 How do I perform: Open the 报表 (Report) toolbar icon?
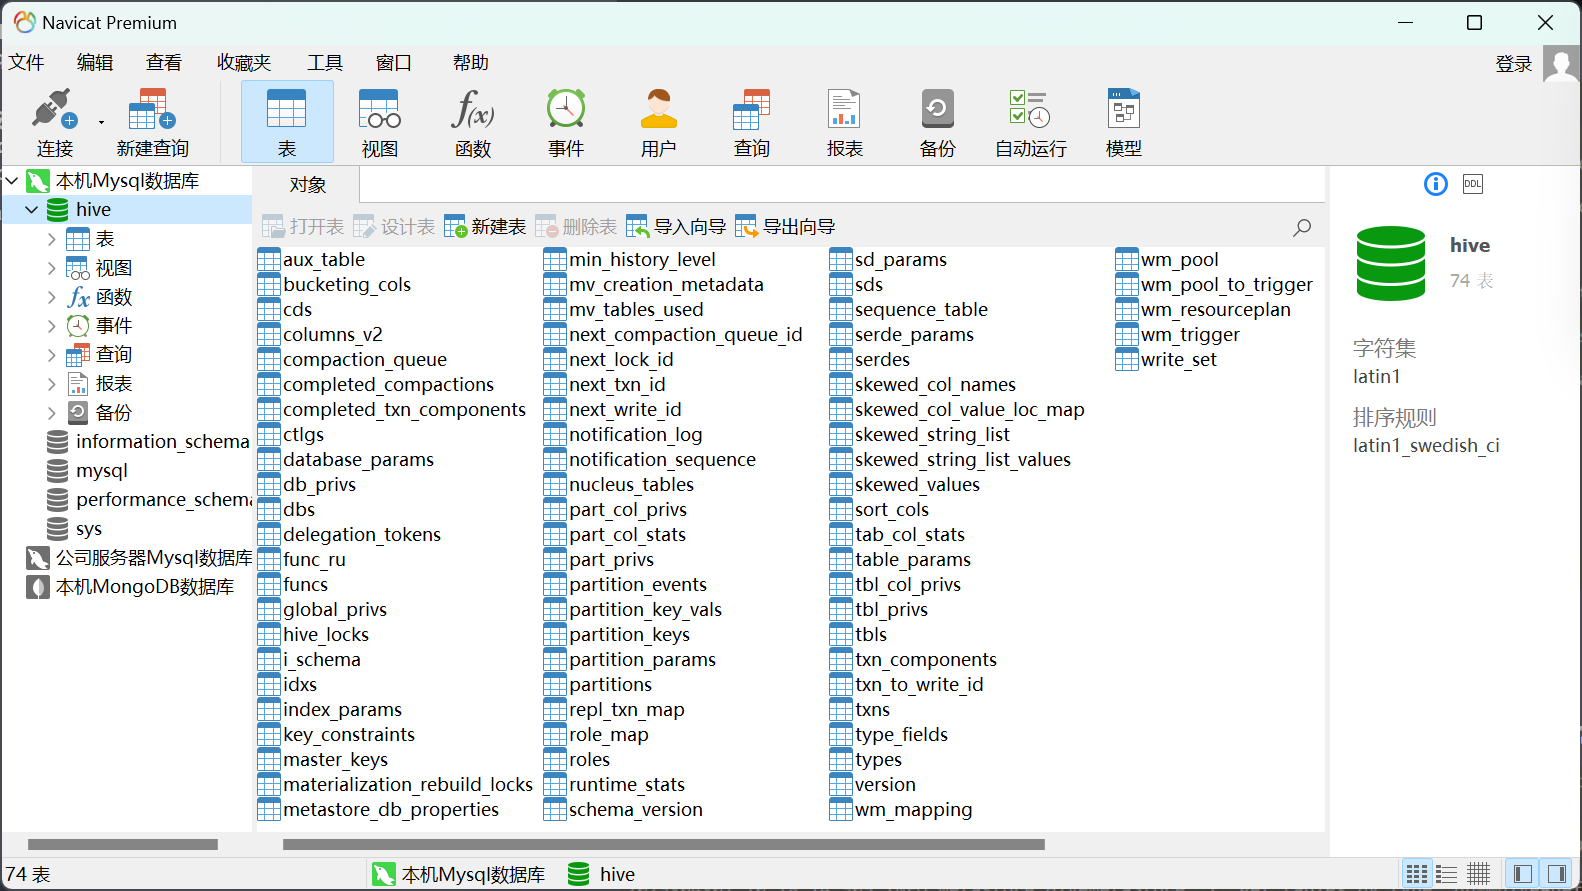coord(845,122)
